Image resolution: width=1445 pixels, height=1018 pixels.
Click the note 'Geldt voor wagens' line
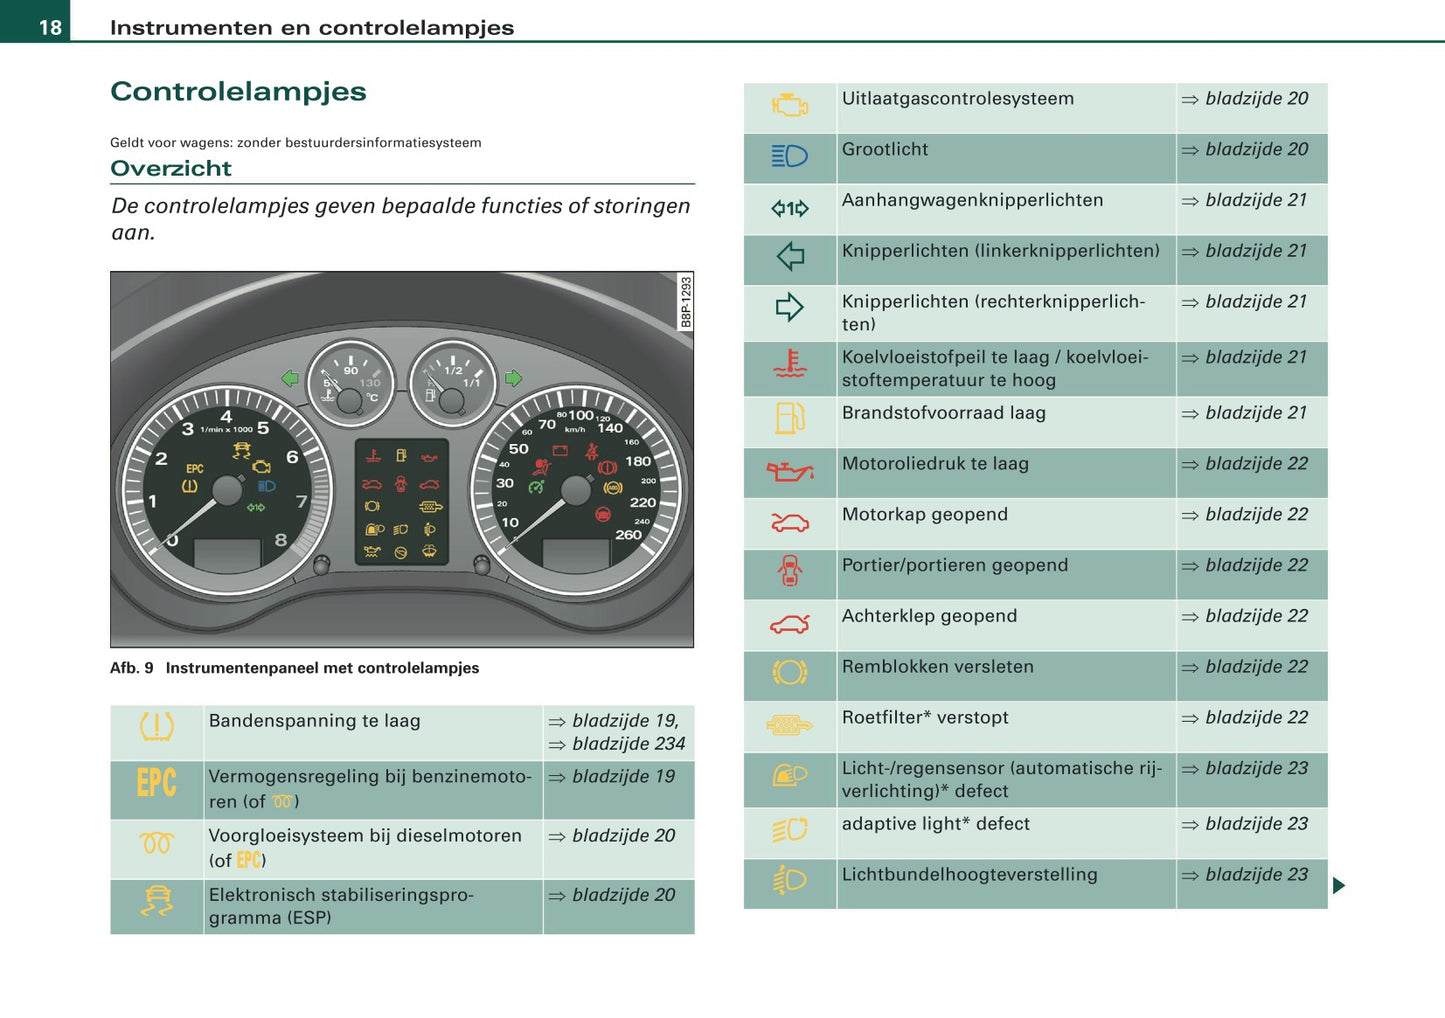[x=296, y=143]
